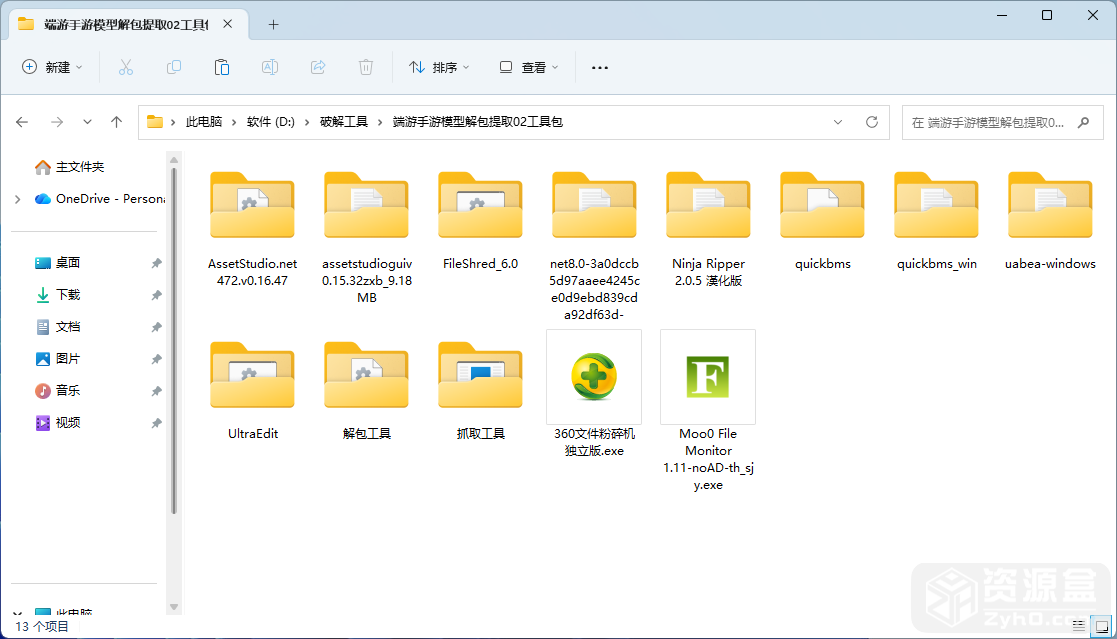Open the 排序 sort options dropdown
1117x639 pixels.
pos(441,67)
